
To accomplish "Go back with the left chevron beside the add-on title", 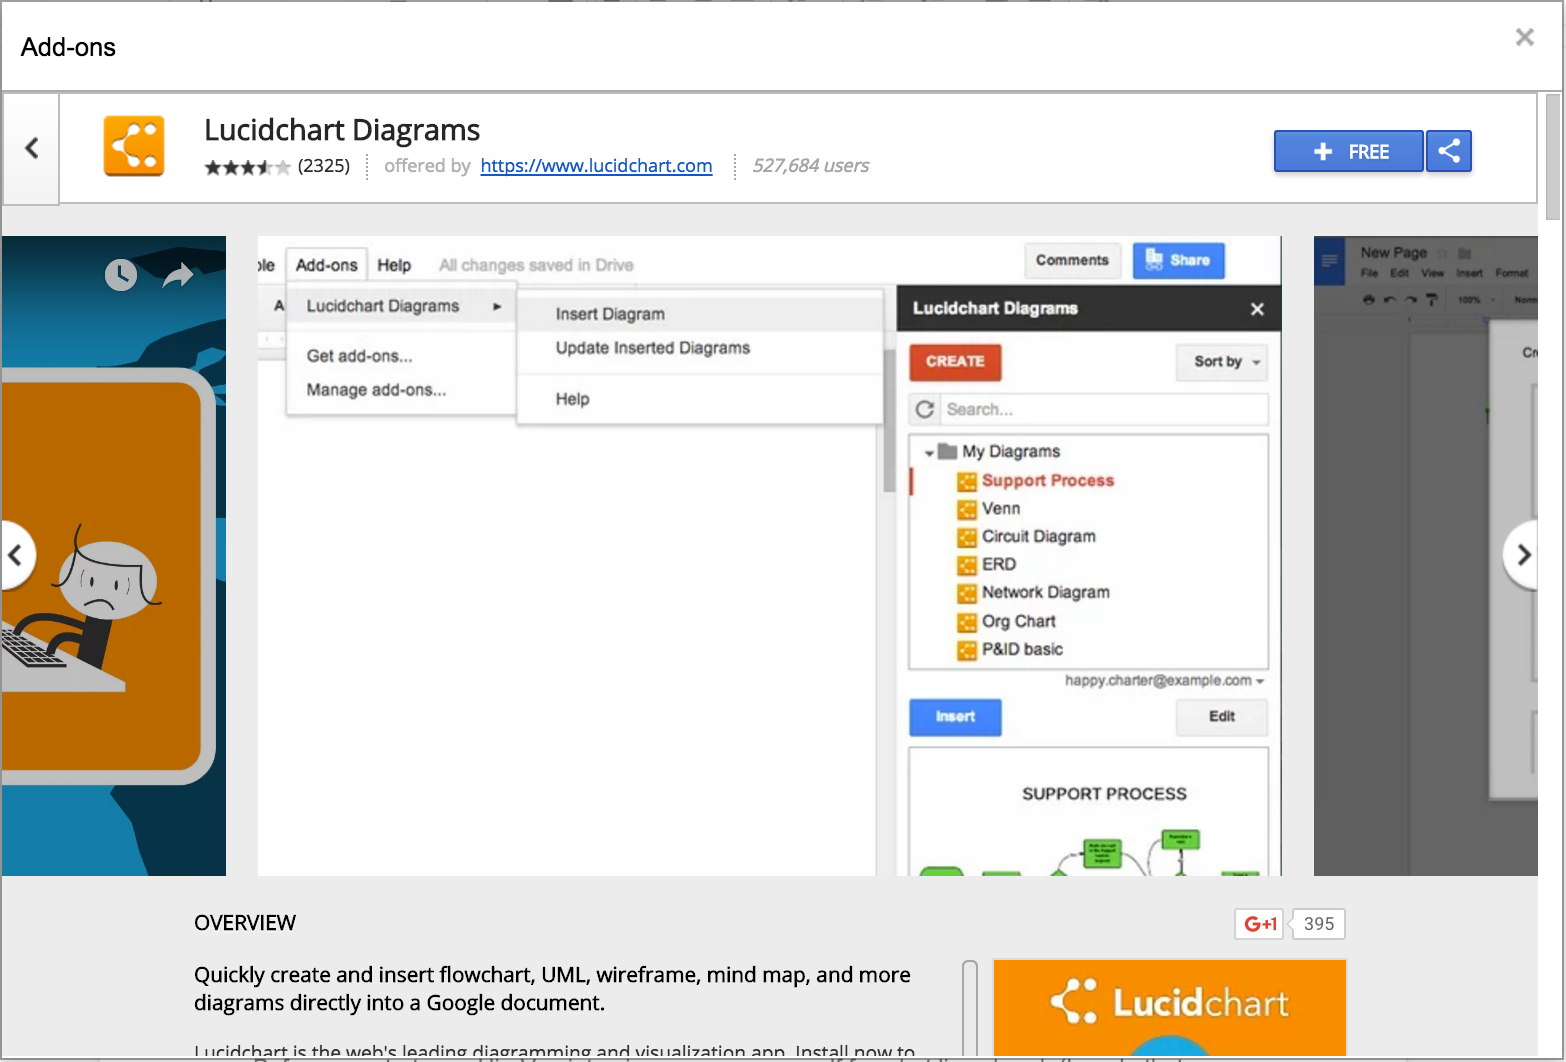I will pos(31,148).
